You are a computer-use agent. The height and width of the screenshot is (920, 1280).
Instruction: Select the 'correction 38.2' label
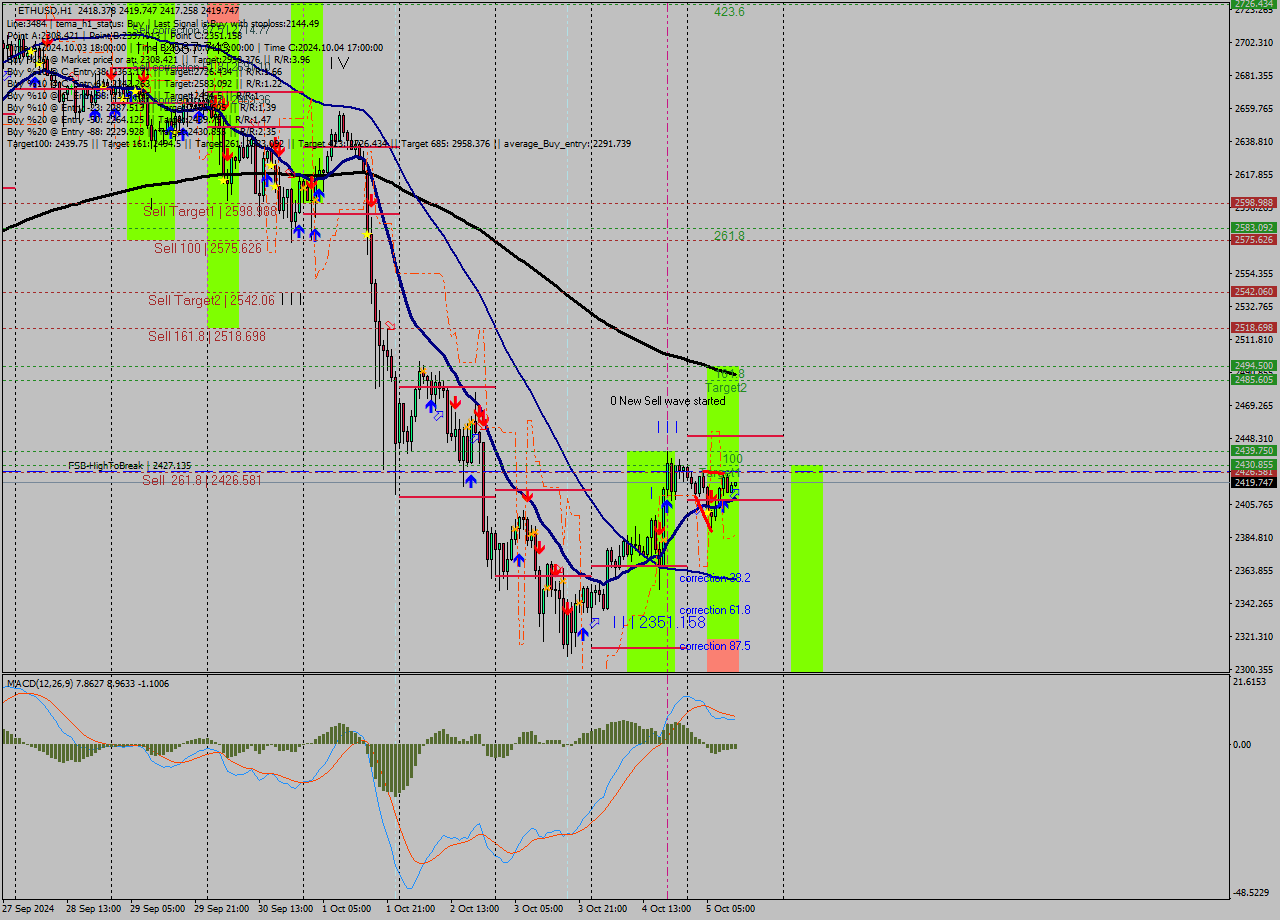coord(715,578)
